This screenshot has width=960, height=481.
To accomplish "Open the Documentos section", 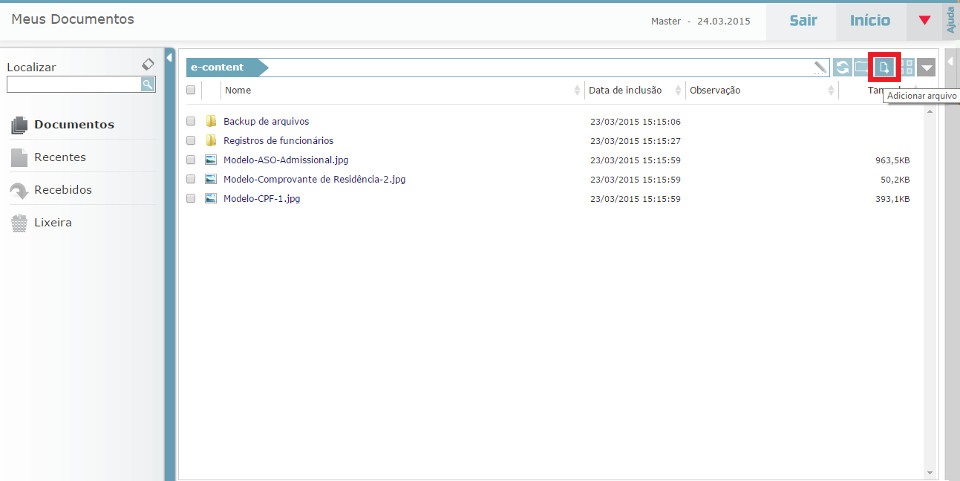I will [x=74, y=124].
